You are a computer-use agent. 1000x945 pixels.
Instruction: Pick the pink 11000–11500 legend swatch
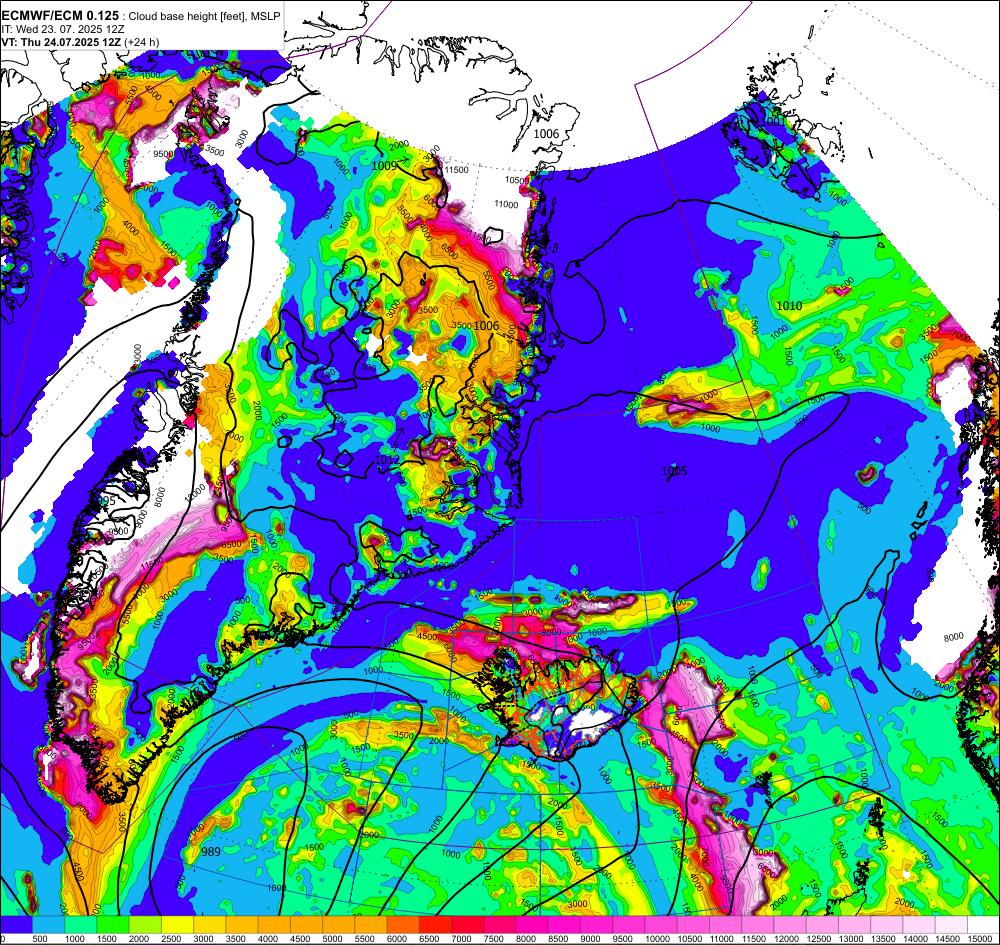(x=726, y=925)
